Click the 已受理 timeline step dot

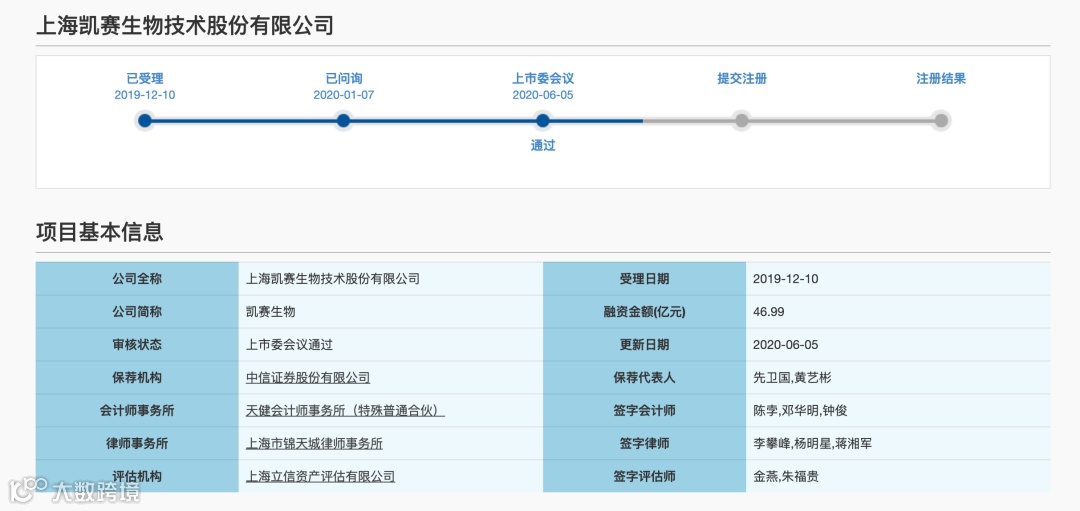[x=145, y=121]
